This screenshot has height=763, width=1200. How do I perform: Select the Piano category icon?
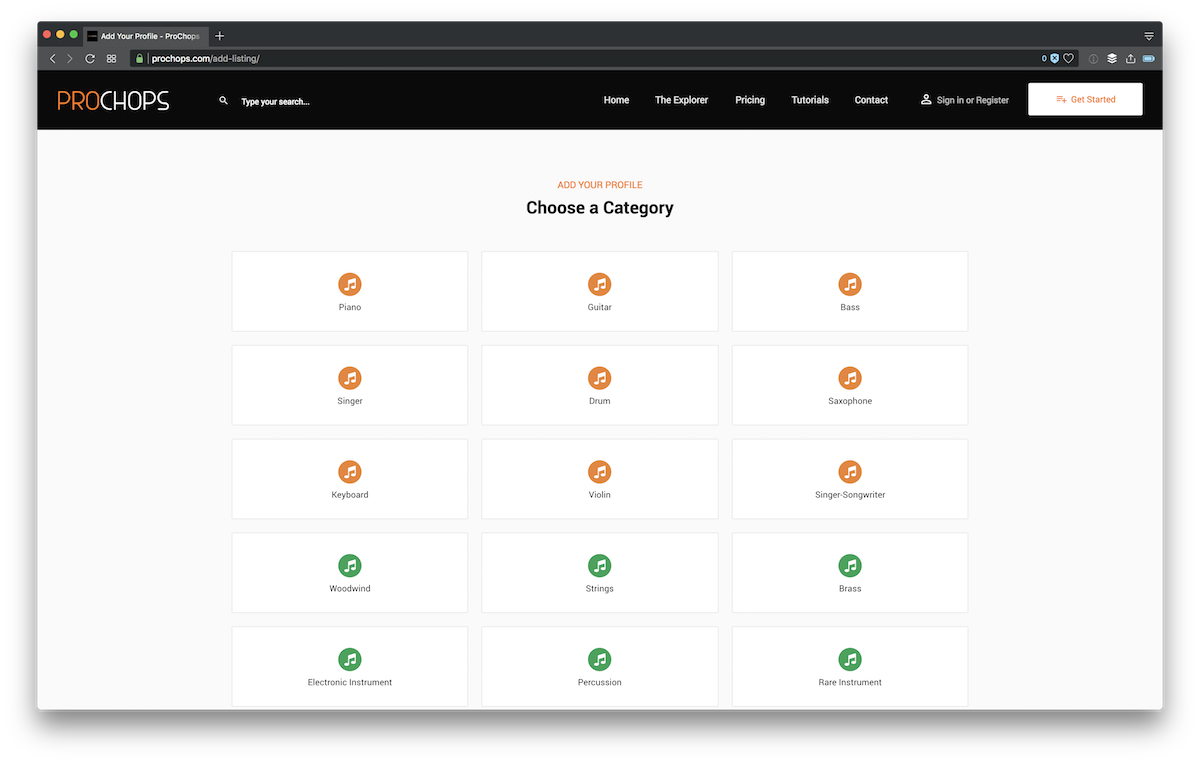[349, 284]
